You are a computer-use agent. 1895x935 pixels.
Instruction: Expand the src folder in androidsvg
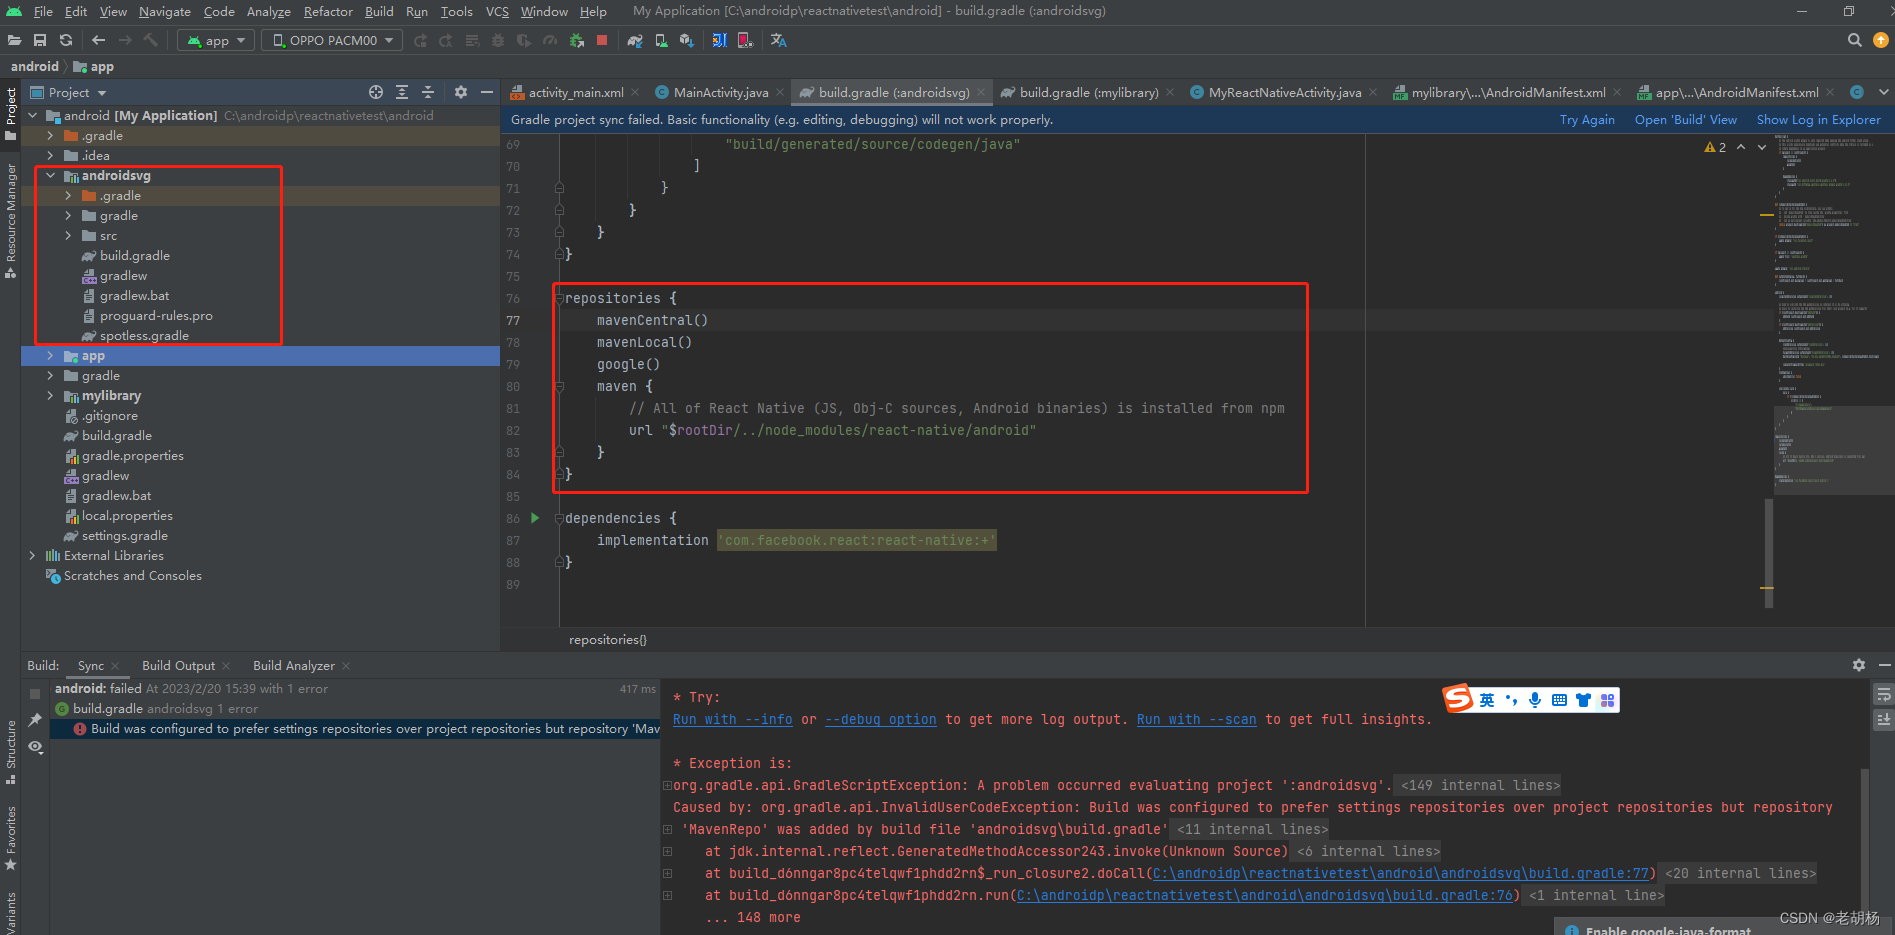68,235
